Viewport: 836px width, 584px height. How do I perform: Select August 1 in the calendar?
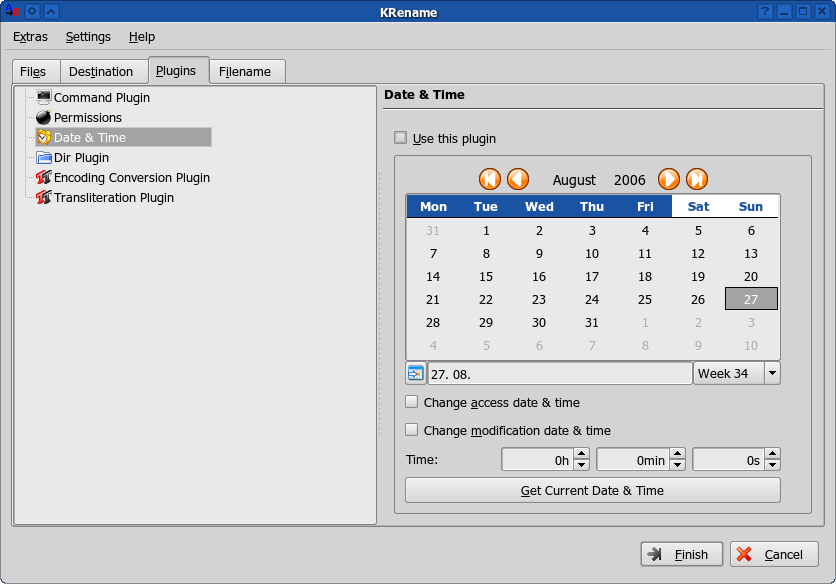[x=486, y=230]
